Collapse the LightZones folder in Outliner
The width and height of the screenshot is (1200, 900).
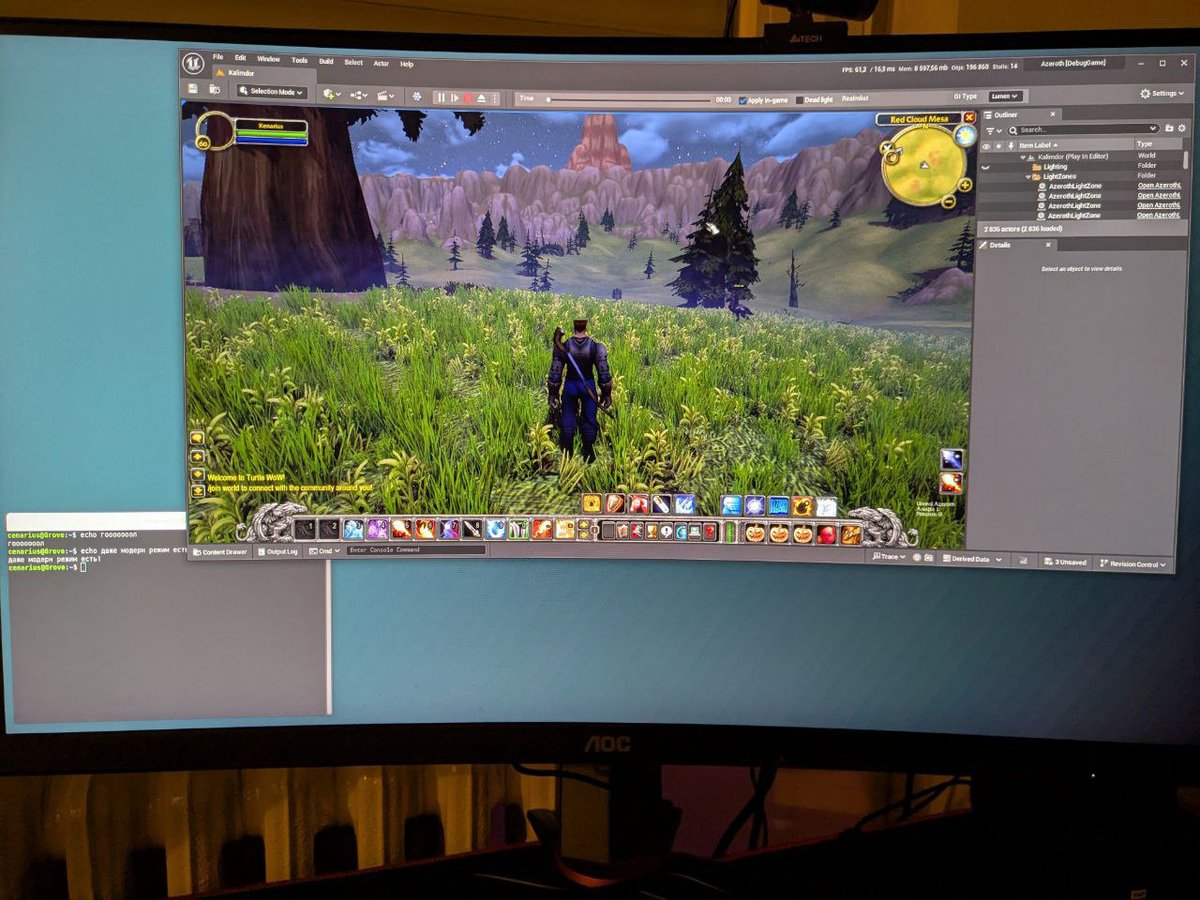(1029, 176)
